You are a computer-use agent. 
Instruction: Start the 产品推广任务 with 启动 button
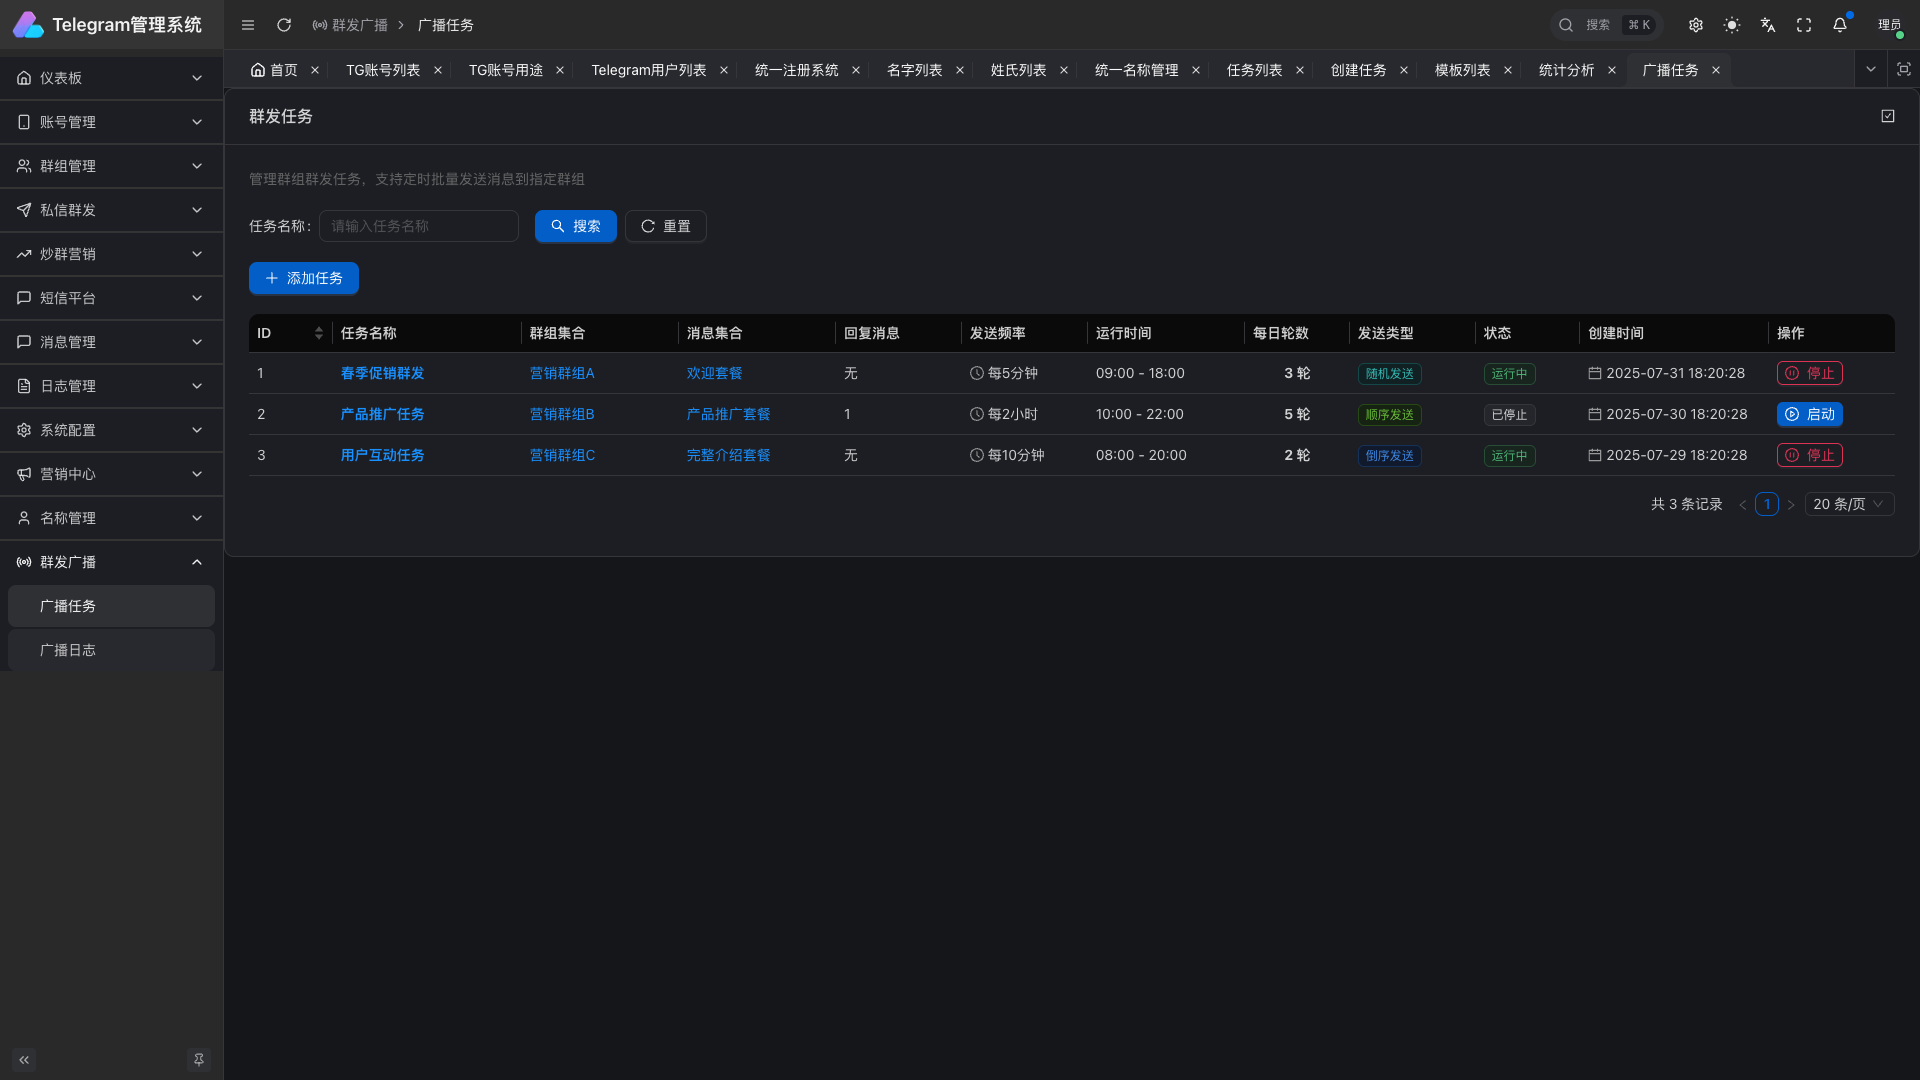(x=1809, y=414)
